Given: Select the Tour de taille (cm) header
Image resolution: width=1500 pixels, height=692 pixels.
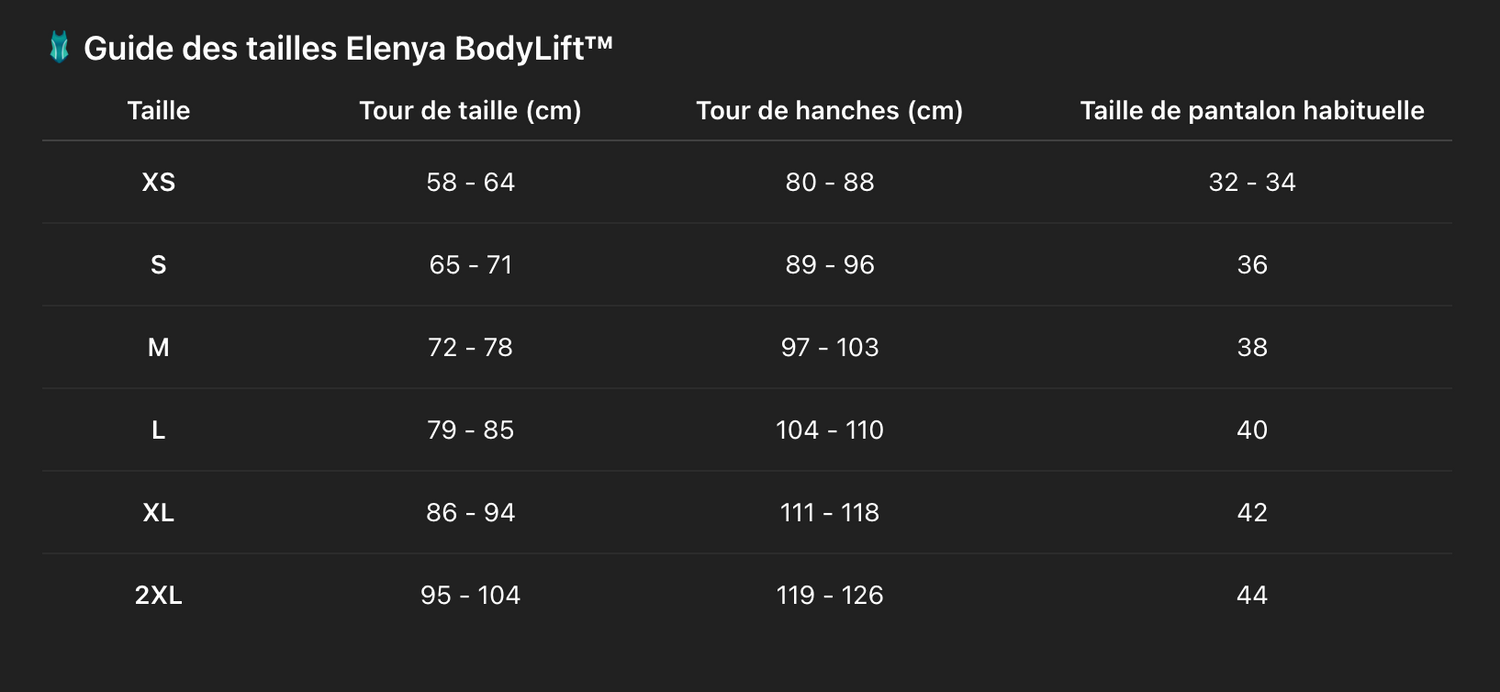Looking at the screenshot, I should click(x=470, y=110).
